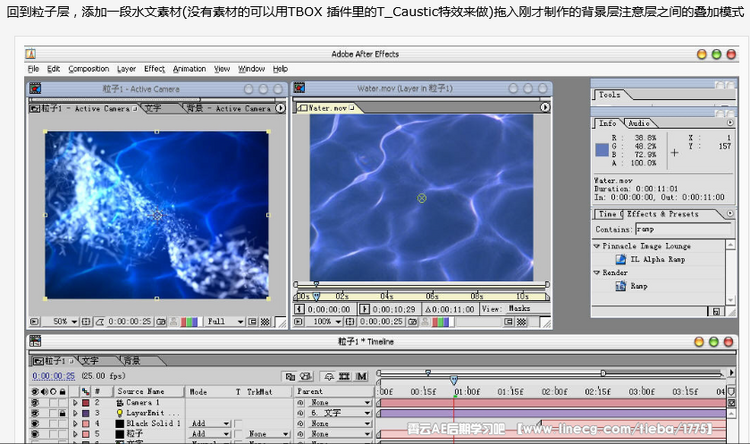Open blend Mode dropdown for Black Solid 1
Viewport: 750px width, 444px height.
210,423
